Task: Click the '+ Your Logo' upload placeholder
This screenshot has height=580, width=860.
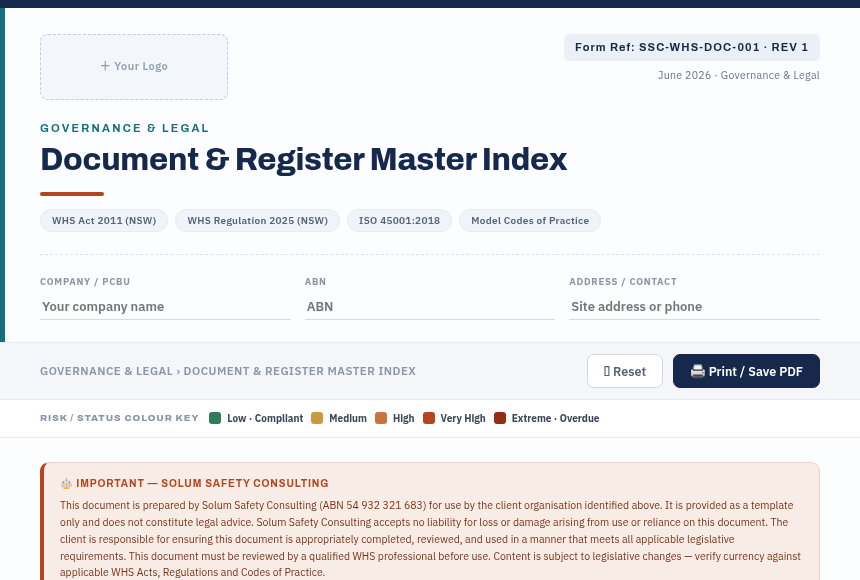Action: click(134, 67)
